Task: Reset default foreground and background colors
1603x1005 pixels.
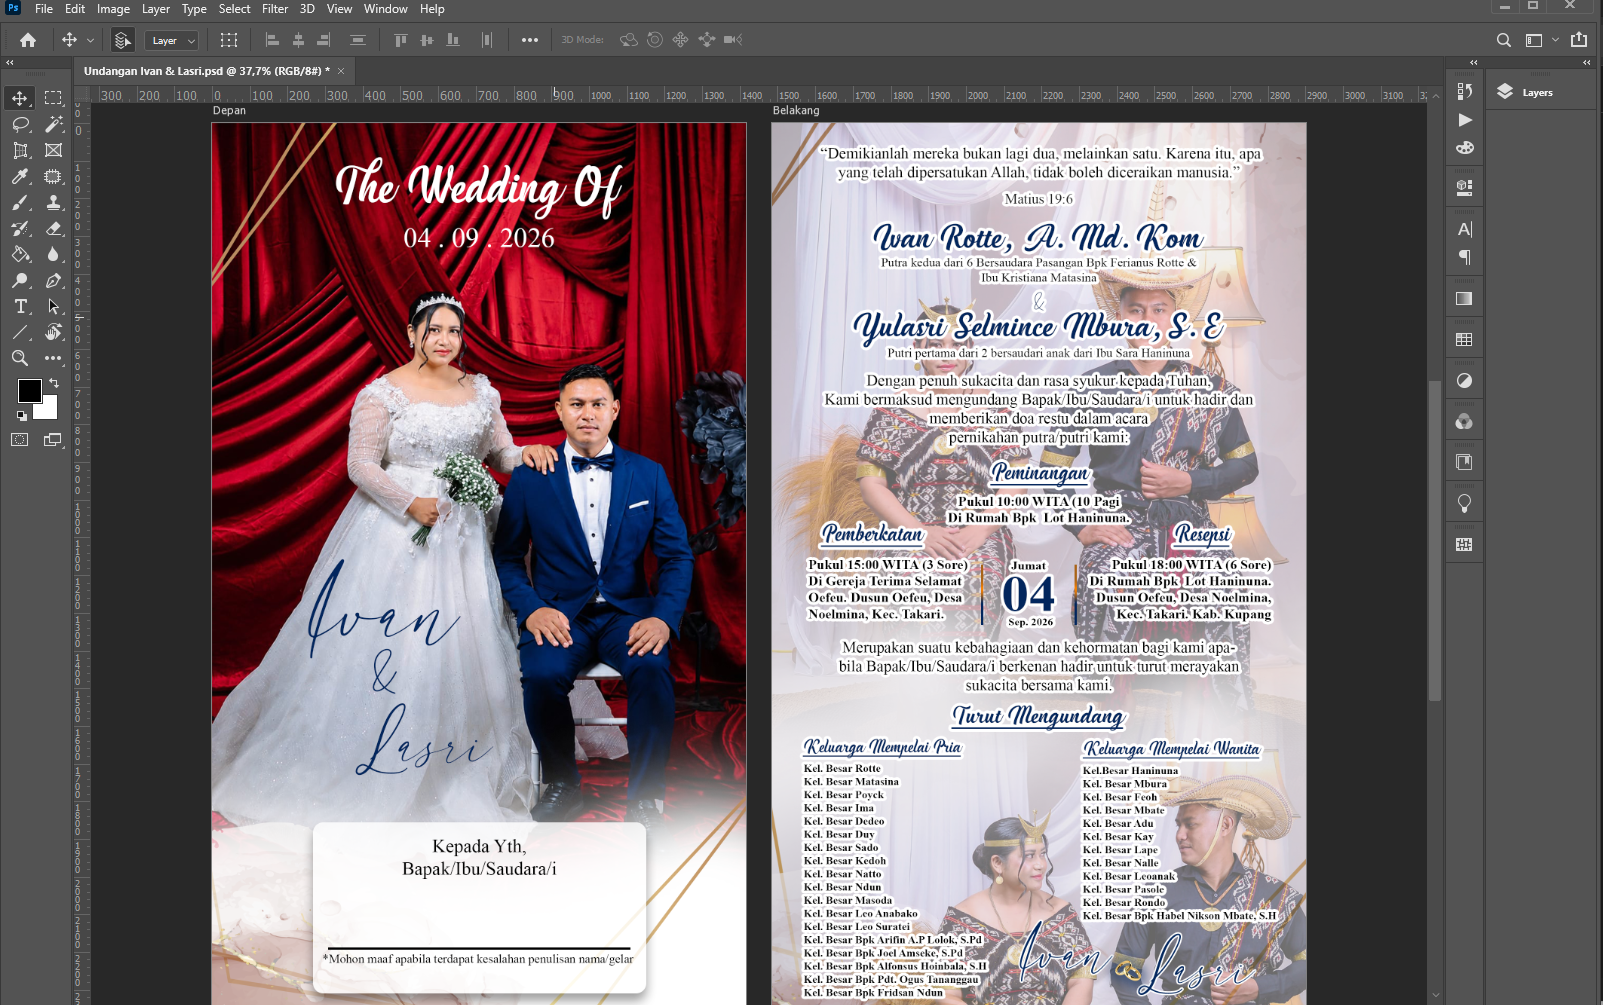Action: (x=22, y=415)
